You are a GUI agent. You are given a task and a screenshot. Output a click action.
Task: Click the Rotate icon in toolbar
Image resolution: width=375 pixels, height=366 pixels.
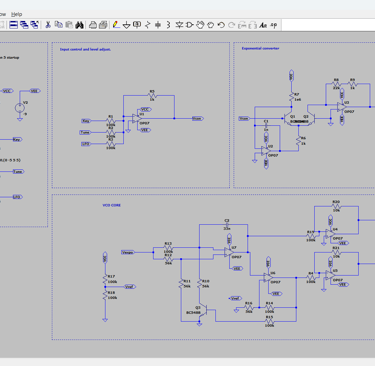pyautogui.click(x=242, y=25)
